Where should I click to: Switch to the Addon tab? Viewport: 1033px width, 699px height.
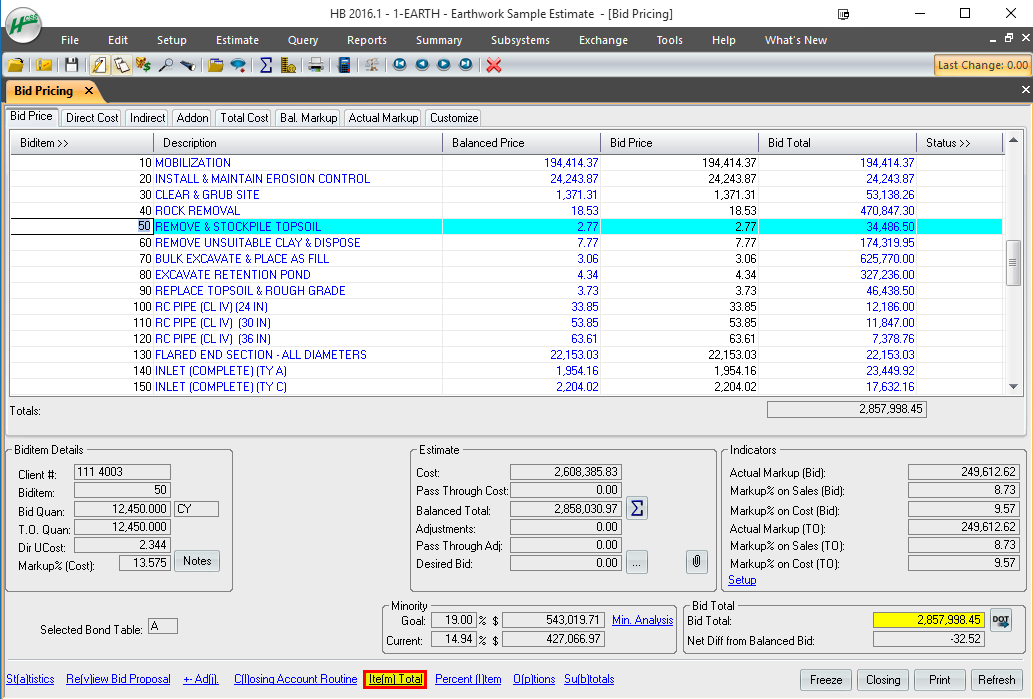tap(192, 118)
